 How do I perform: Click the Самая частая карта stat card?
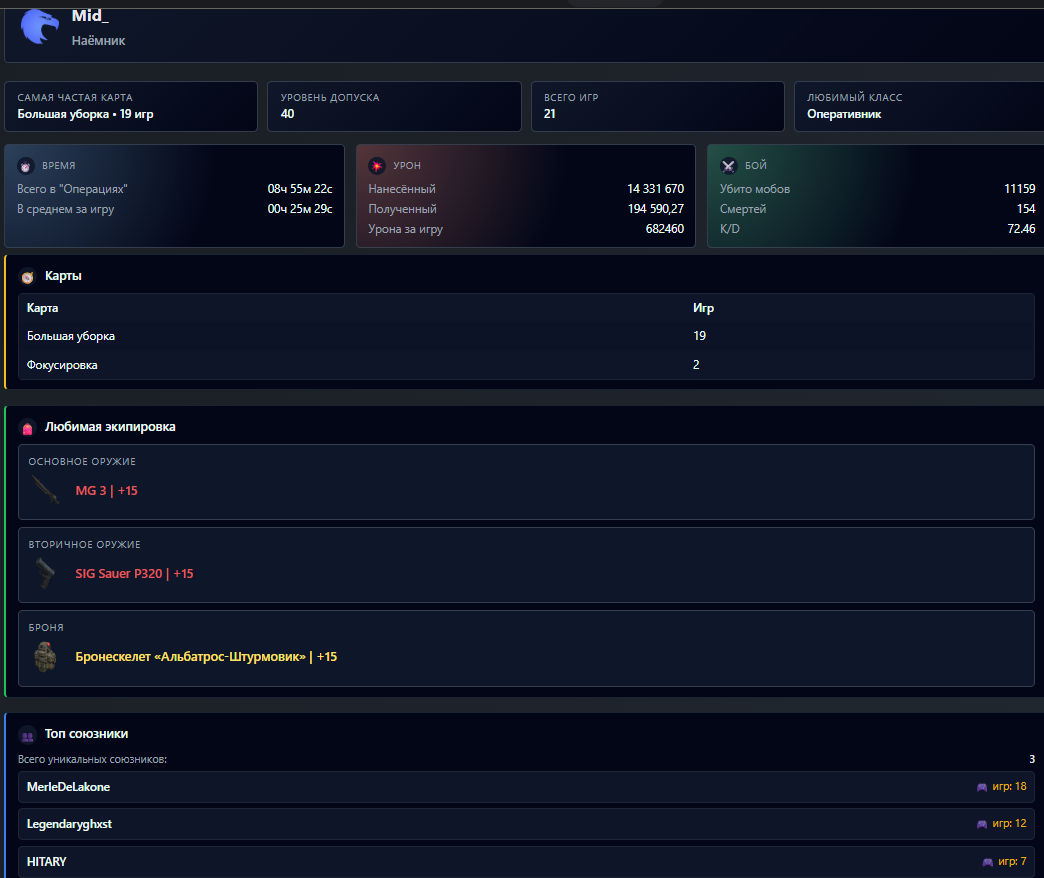[131, 106]
